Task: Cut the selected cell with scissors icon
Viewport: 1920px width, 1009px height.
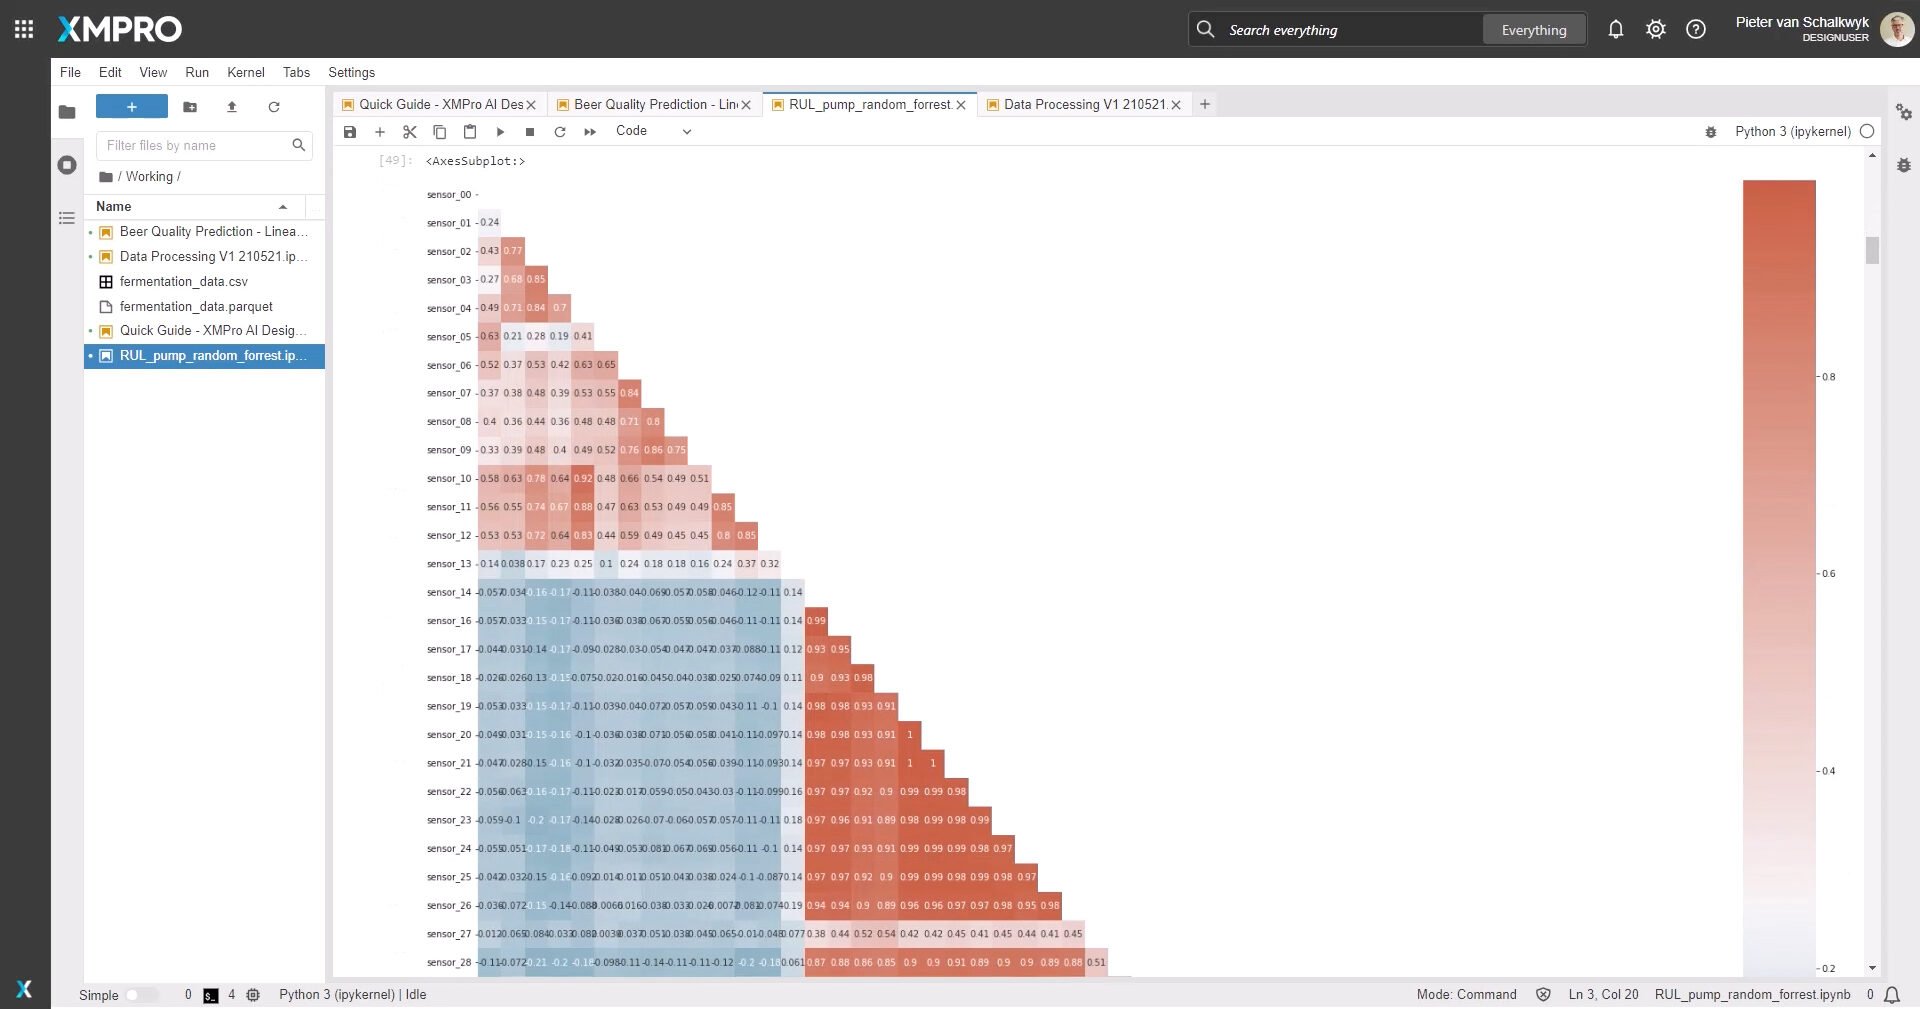Action: (x=409, y=132)
